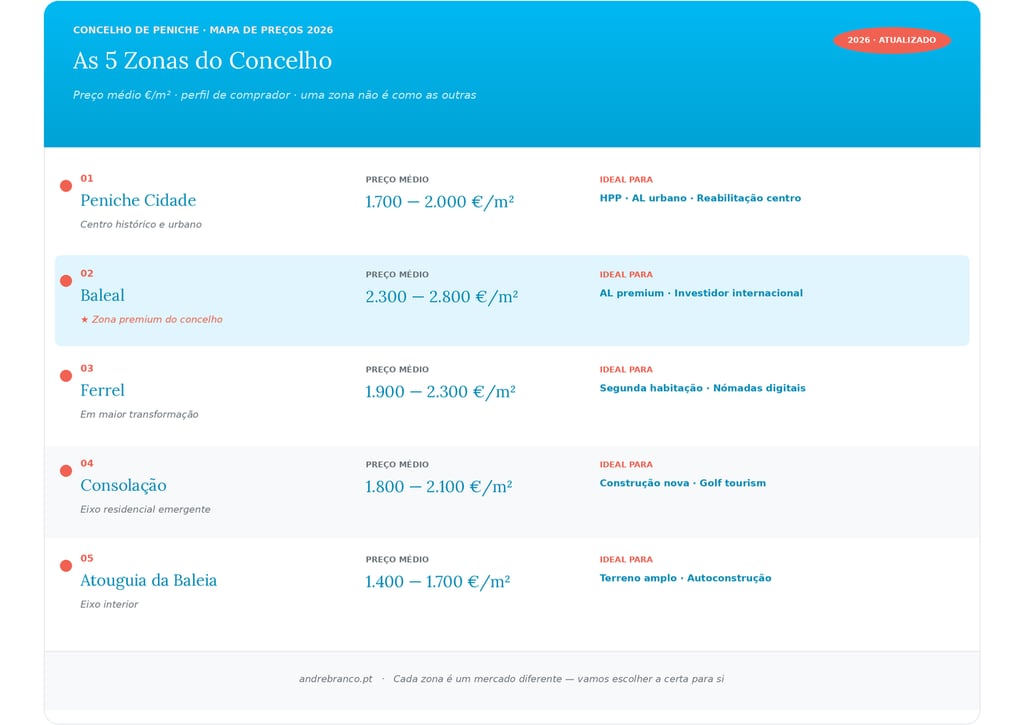Open the Consolação zone heading

(x=123, y=486)
